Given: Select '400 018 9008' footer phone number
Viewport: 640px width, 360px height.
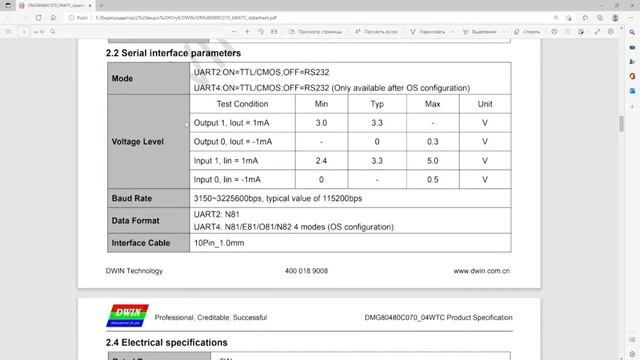Looking at the screenshot, I should tap(306, 271).
